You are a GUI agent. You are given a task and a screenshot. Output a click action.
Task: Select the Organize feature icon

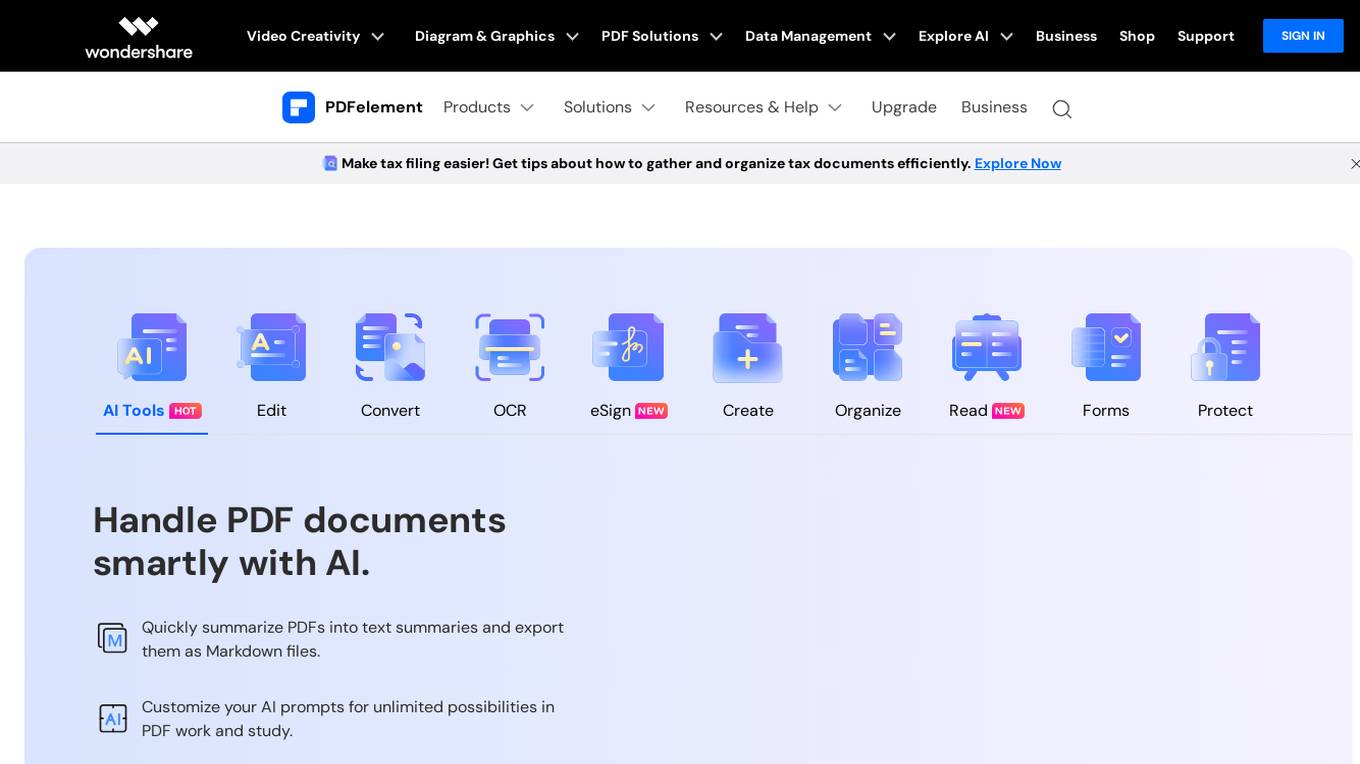[868, 347]
